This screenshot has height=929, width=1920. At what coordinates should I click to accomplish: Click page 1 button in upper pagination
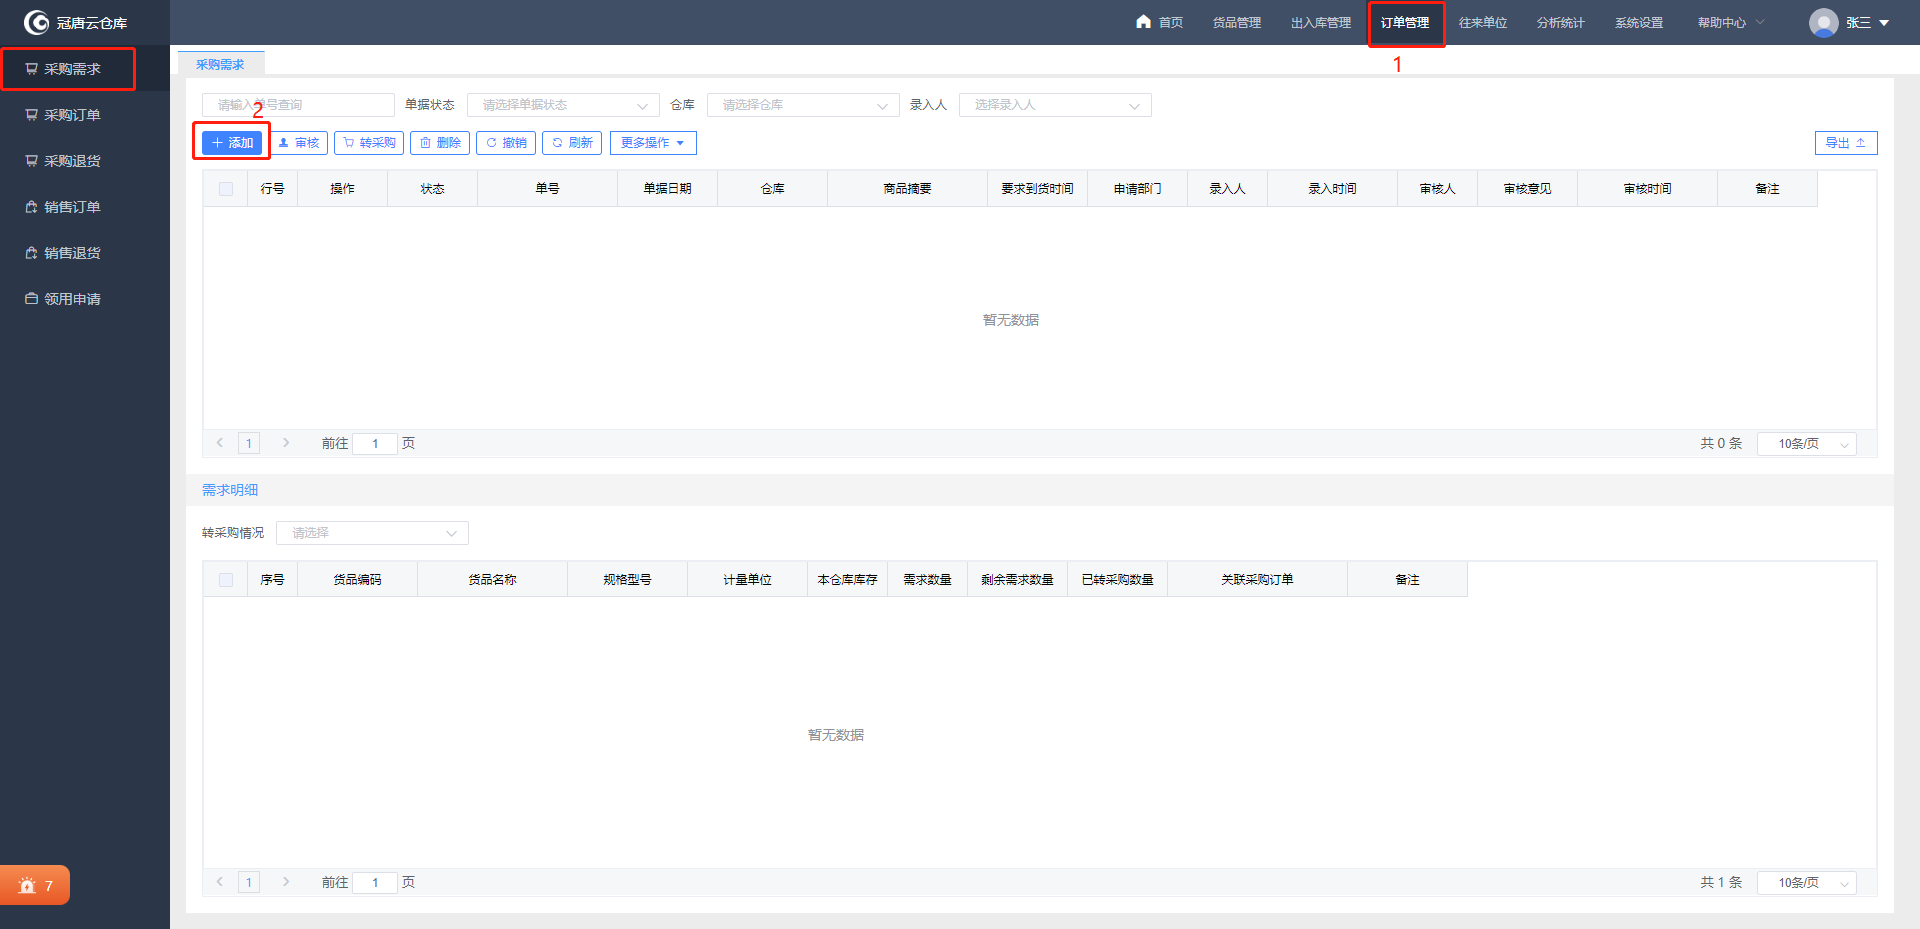click(249, 443)
